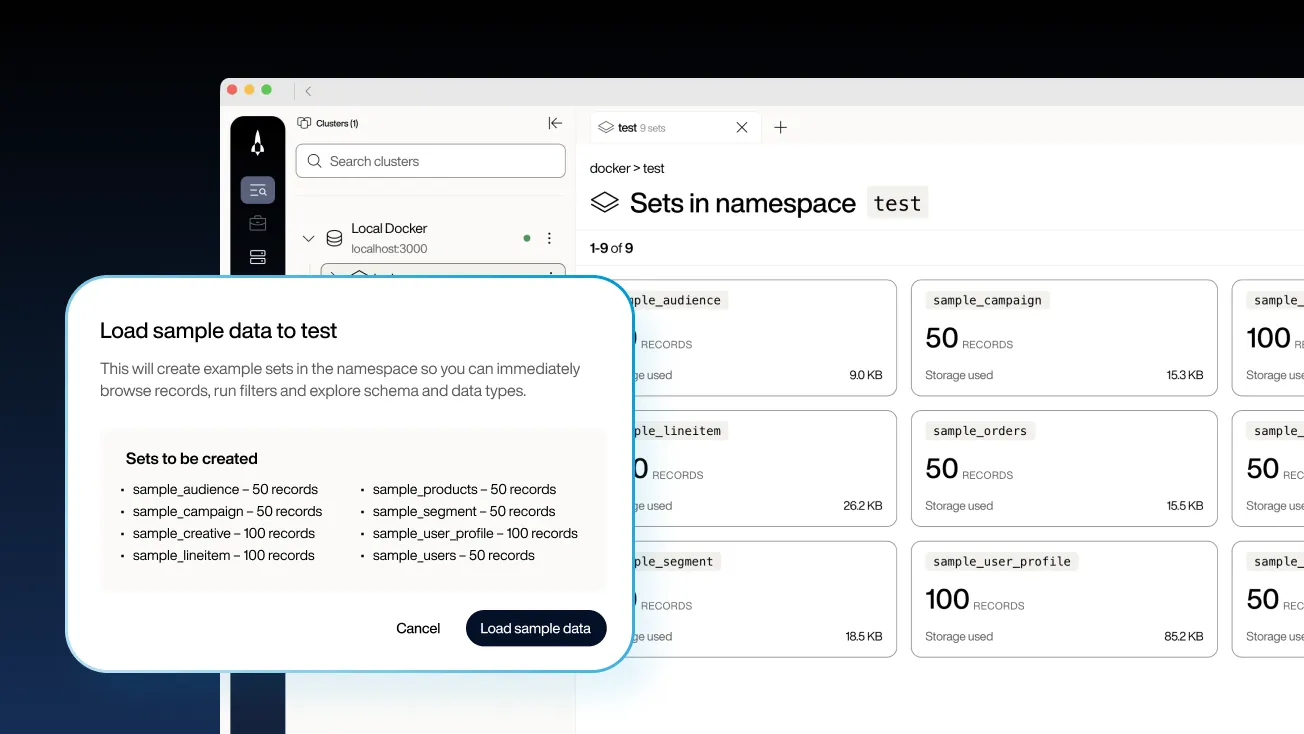Click the database icon beside Local Docker
The width and height of the screenshot is (1304, 734).
point(333,238)
